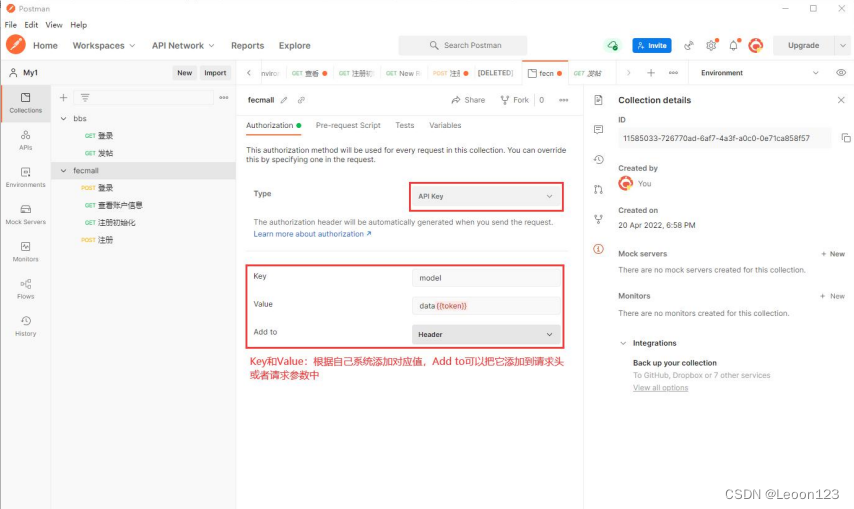854x509 pixels.
Task: Open the Upgrade button dropdown arrow
Action: point(843,45)
